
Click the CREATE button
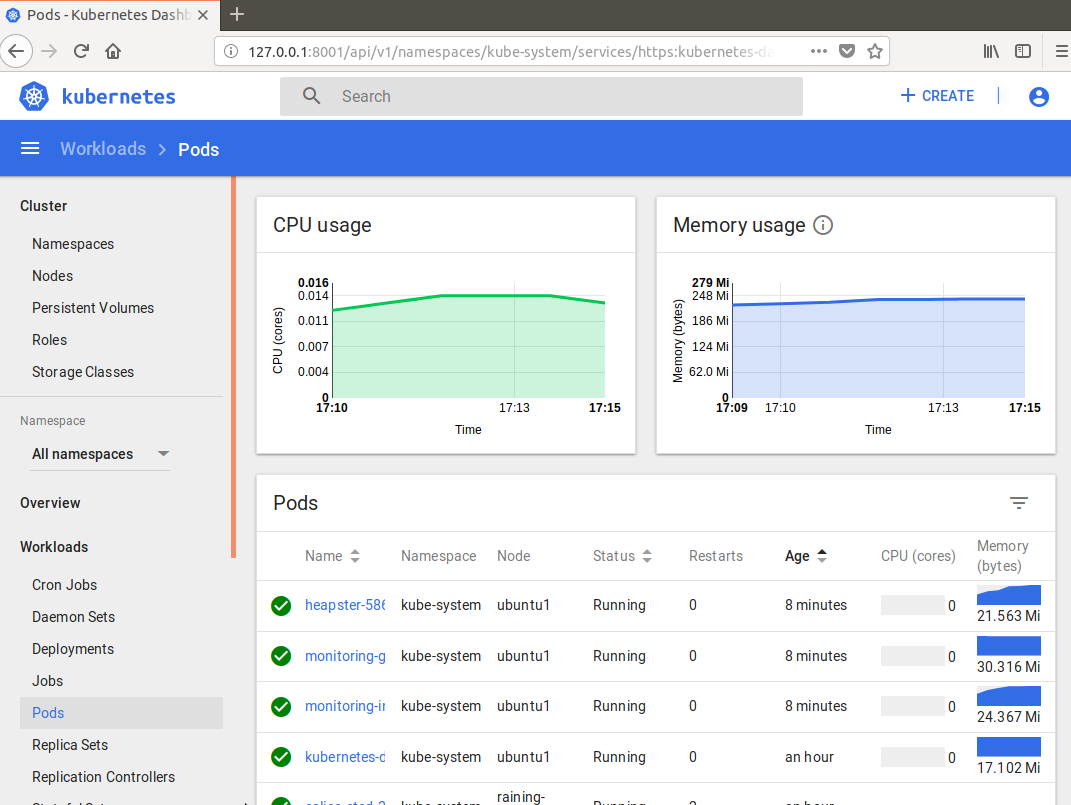[937, 96]
